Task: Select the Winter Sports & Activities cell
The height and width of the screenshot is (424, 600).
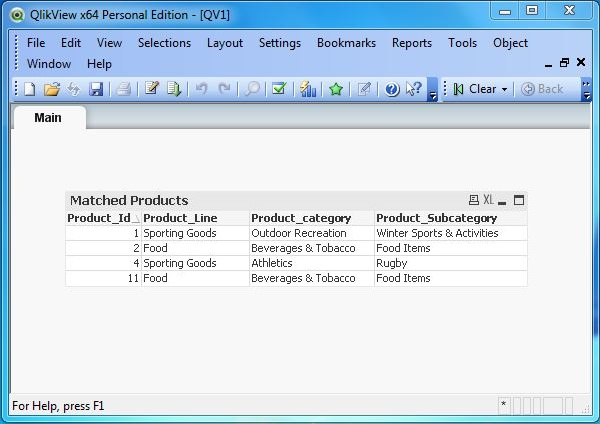Action: pyautogui.click(x=451, y=233)
